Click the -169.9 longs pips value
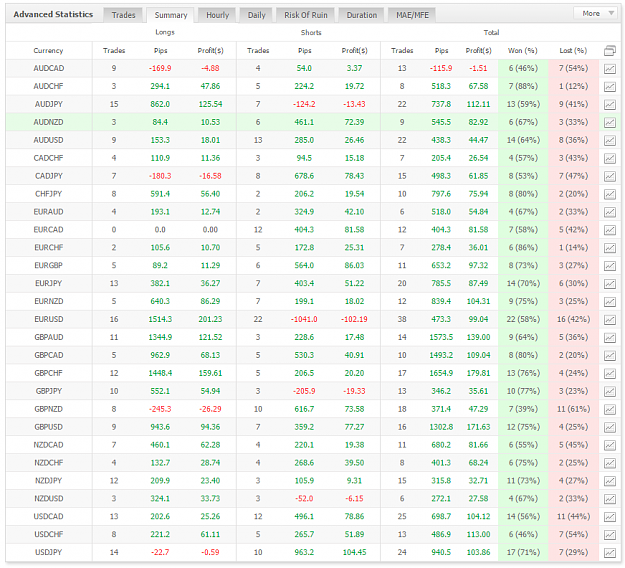The image size is (625, 568). click(160, 68)
